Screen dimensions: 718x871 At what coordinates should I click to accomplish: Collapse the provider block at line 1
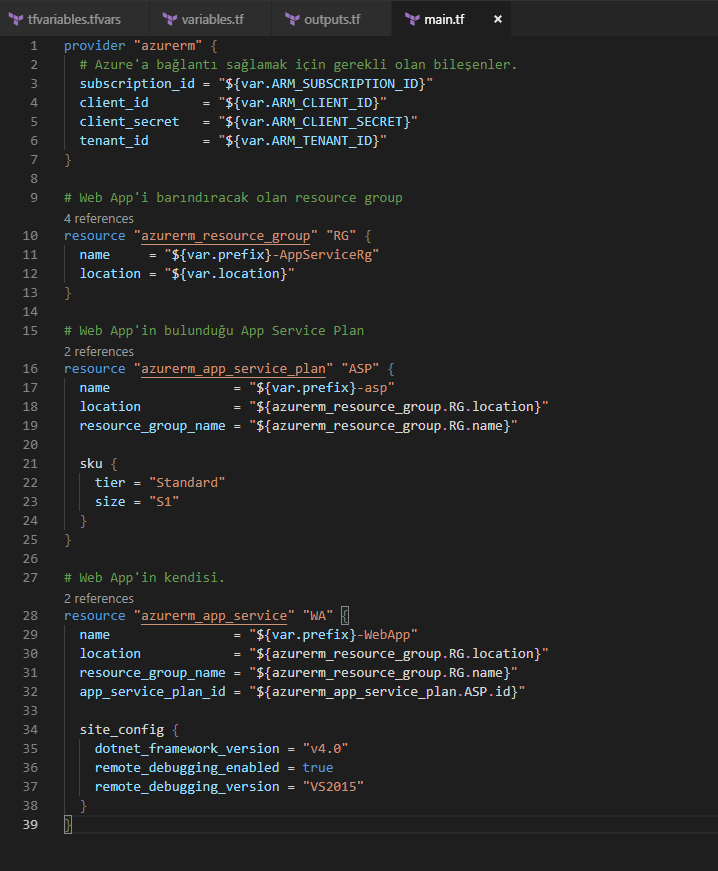pos(54,46)
